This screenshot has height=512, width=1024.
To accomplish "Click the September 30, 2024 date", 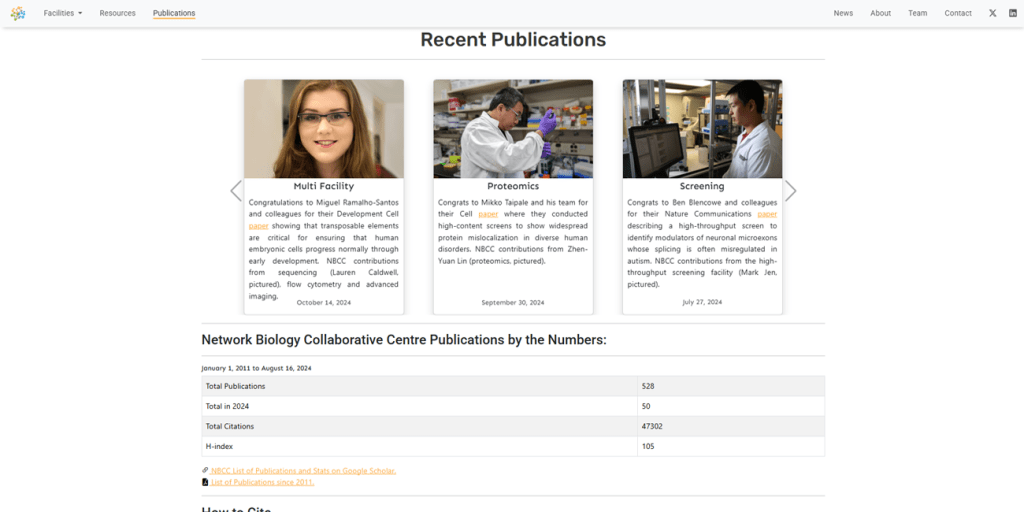I will coord(513,303).
